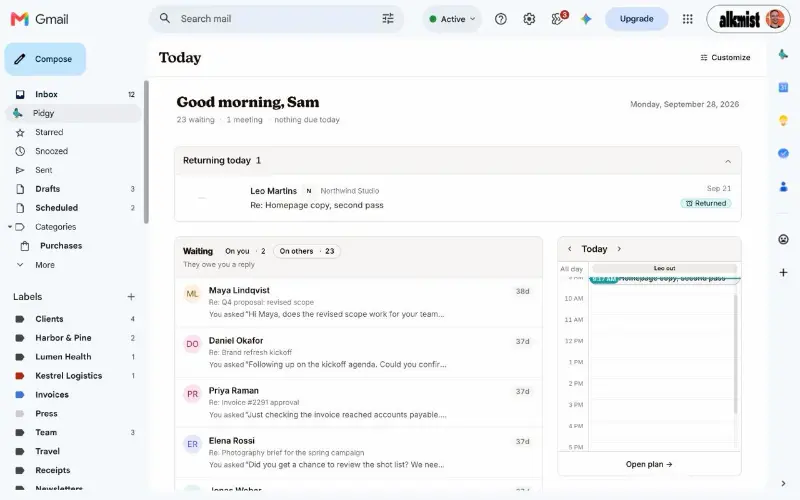This screenshot has height=500, width=800.
Task: Click the search magnifier icon
Action: click(164, 18)
